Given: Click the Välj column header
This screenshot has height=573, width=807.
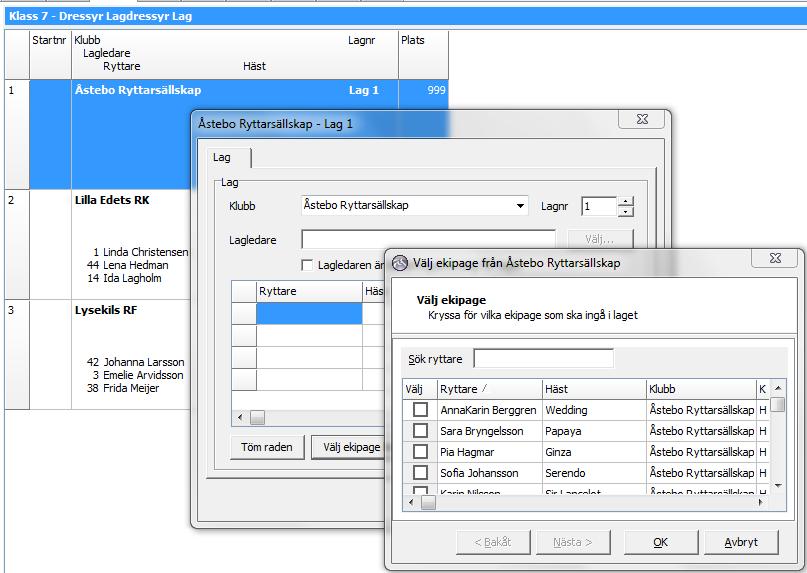Looking at the screenshot, I should point(420,389).
